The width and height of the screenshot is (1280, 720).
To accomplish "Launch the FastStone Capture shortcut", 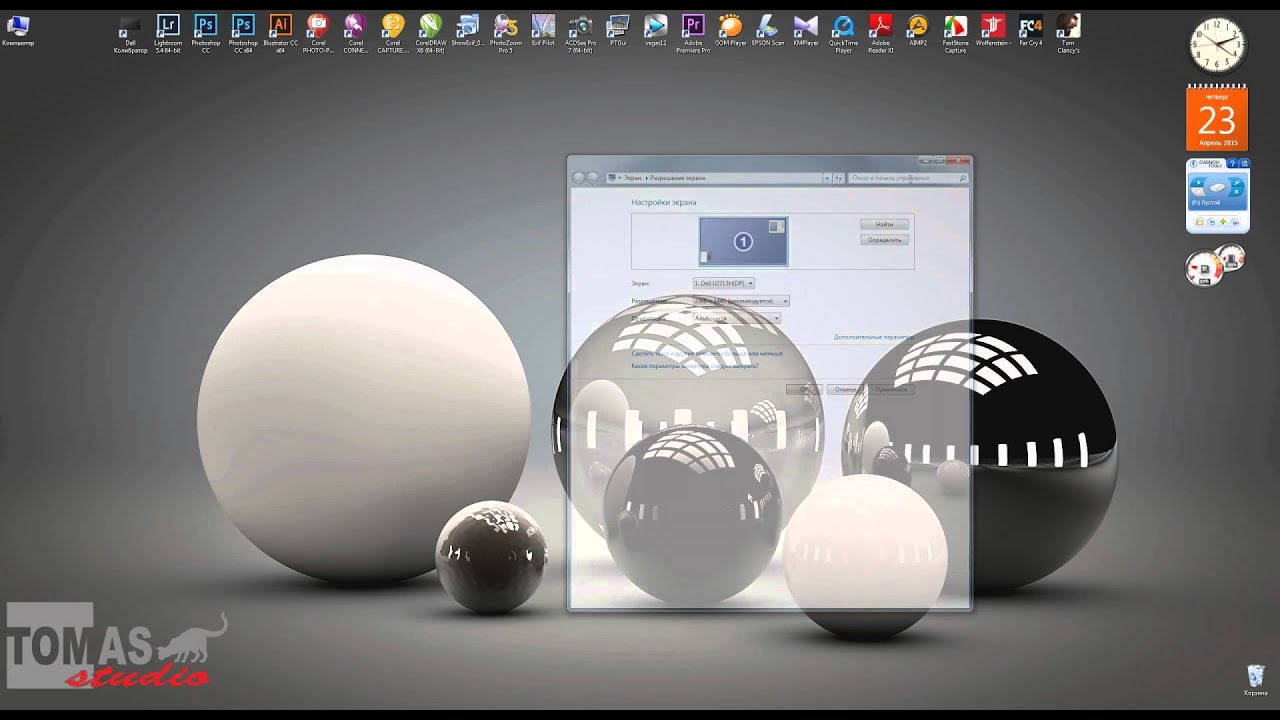I will pyautogui.click(x=956, y=34).
